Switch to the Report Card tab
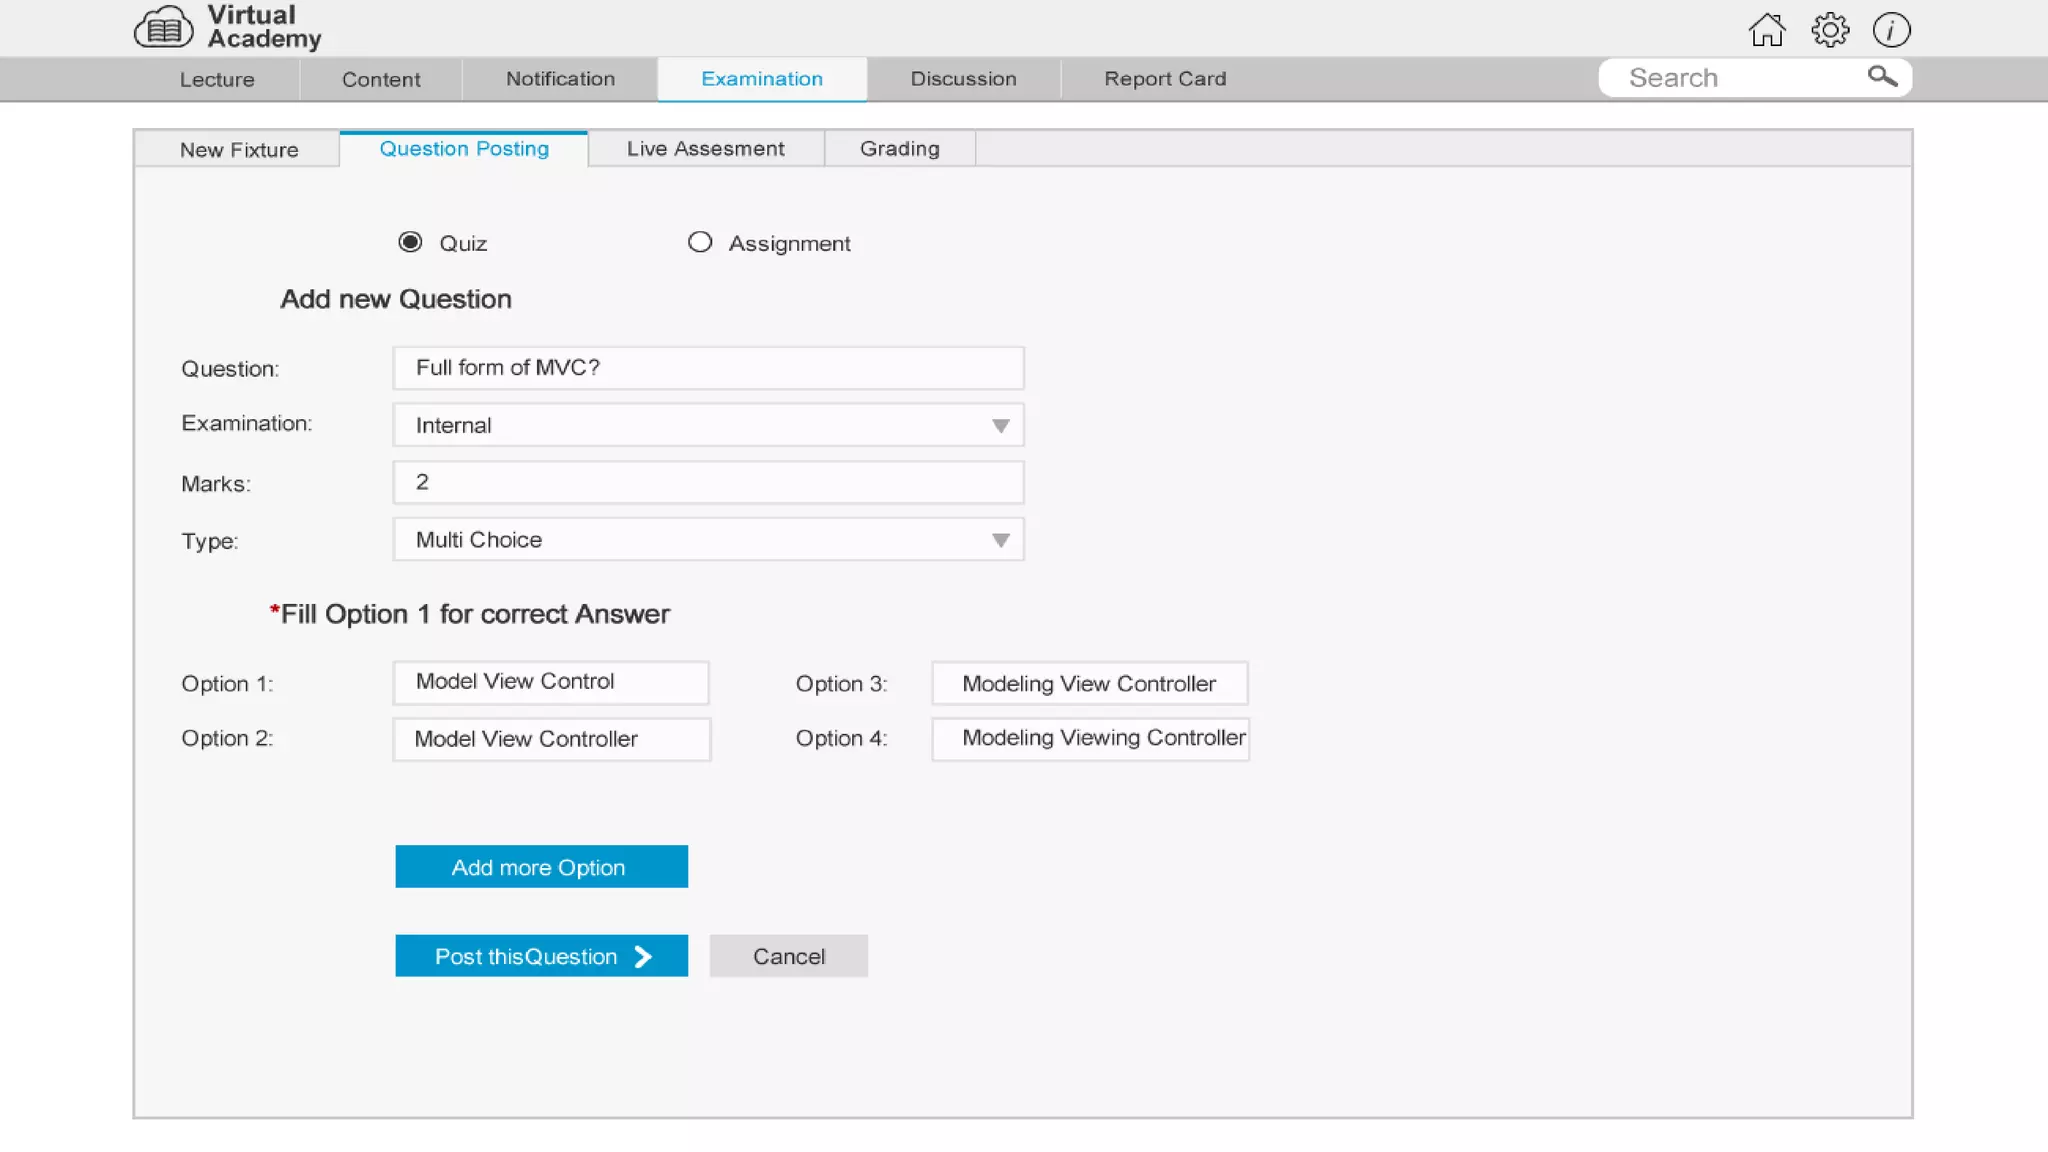2048x1152 pixels. click(1165, 79)
